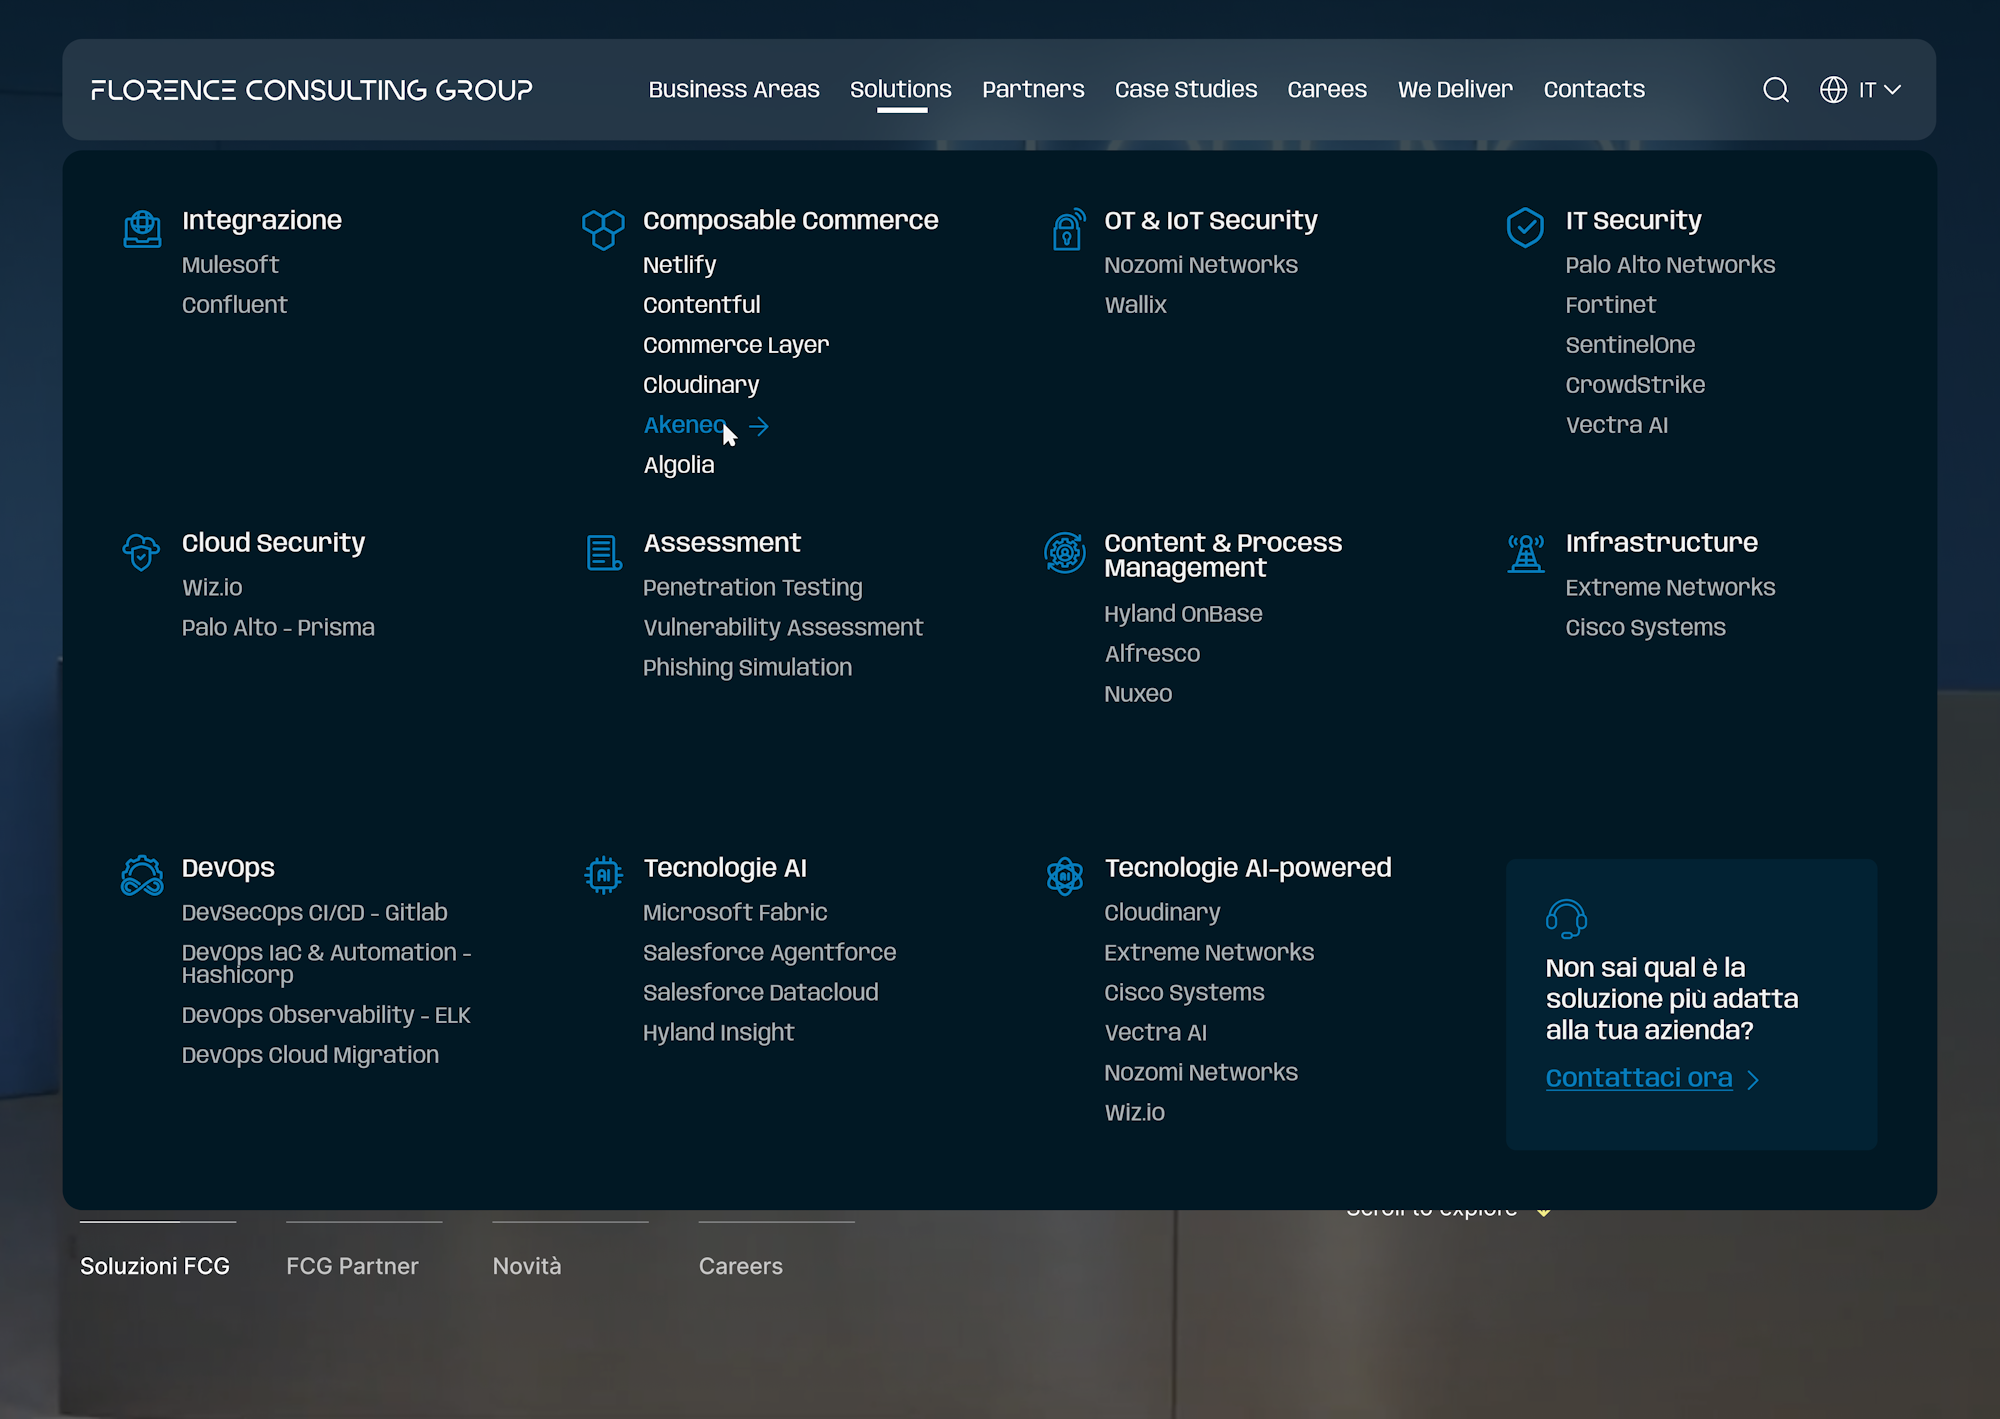Open the SentinelOne link
This screenshot has height=1419, width=2000.
click(1630, 345)
